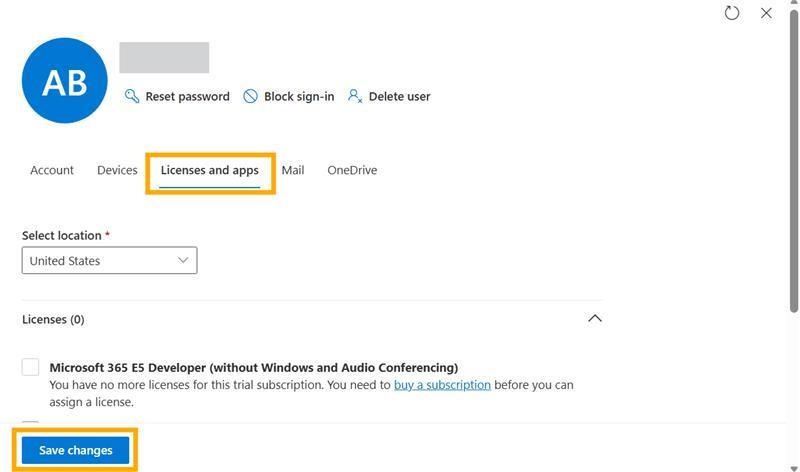Toggle Microsoft 365 E5 Developer license checkbox
This screenshot has width=800, height=472.
click(31, 367)
